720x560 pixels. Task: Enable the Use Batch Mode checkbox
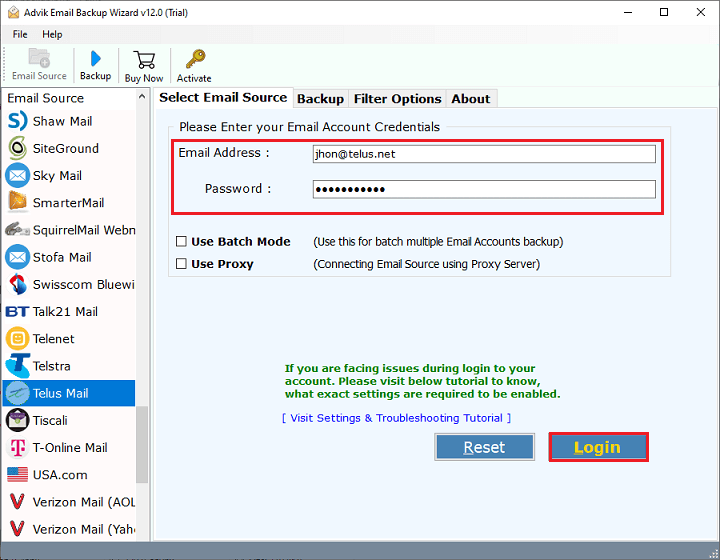181,241
